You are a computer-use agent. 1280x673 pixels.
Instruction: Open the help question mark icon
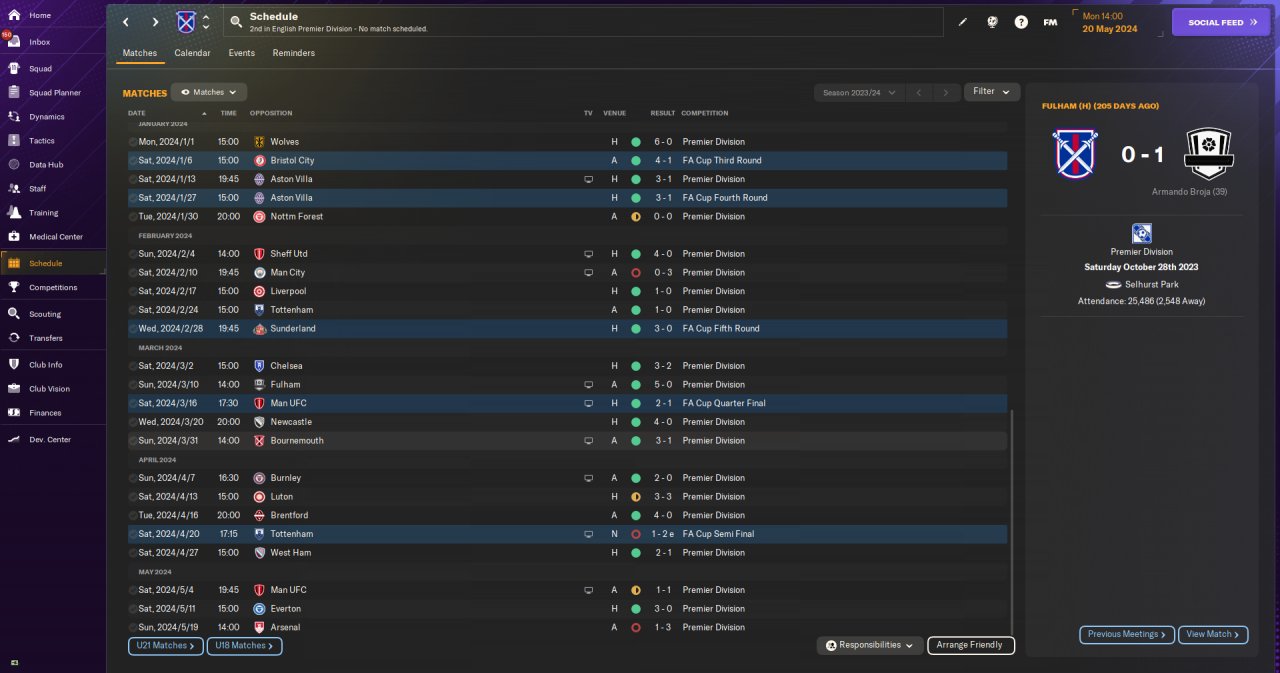click(1021, 22)
